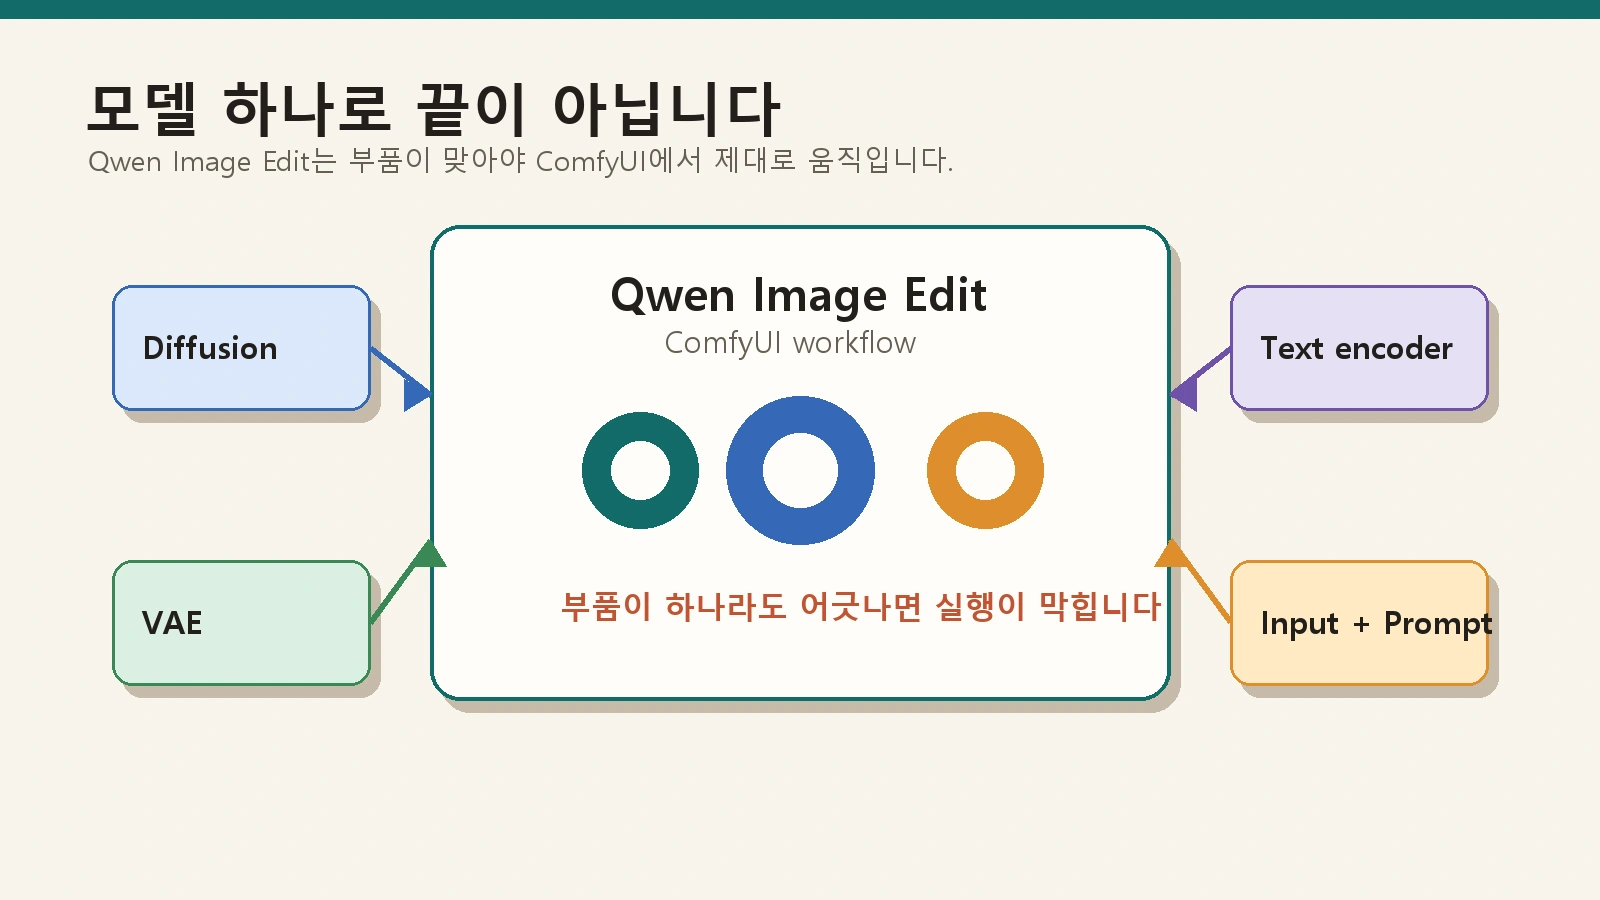Screen dimensions: 1600x900
Task: Click the slide title 모델 하나로 끝이 아닙니다
Action: point(433,109)
